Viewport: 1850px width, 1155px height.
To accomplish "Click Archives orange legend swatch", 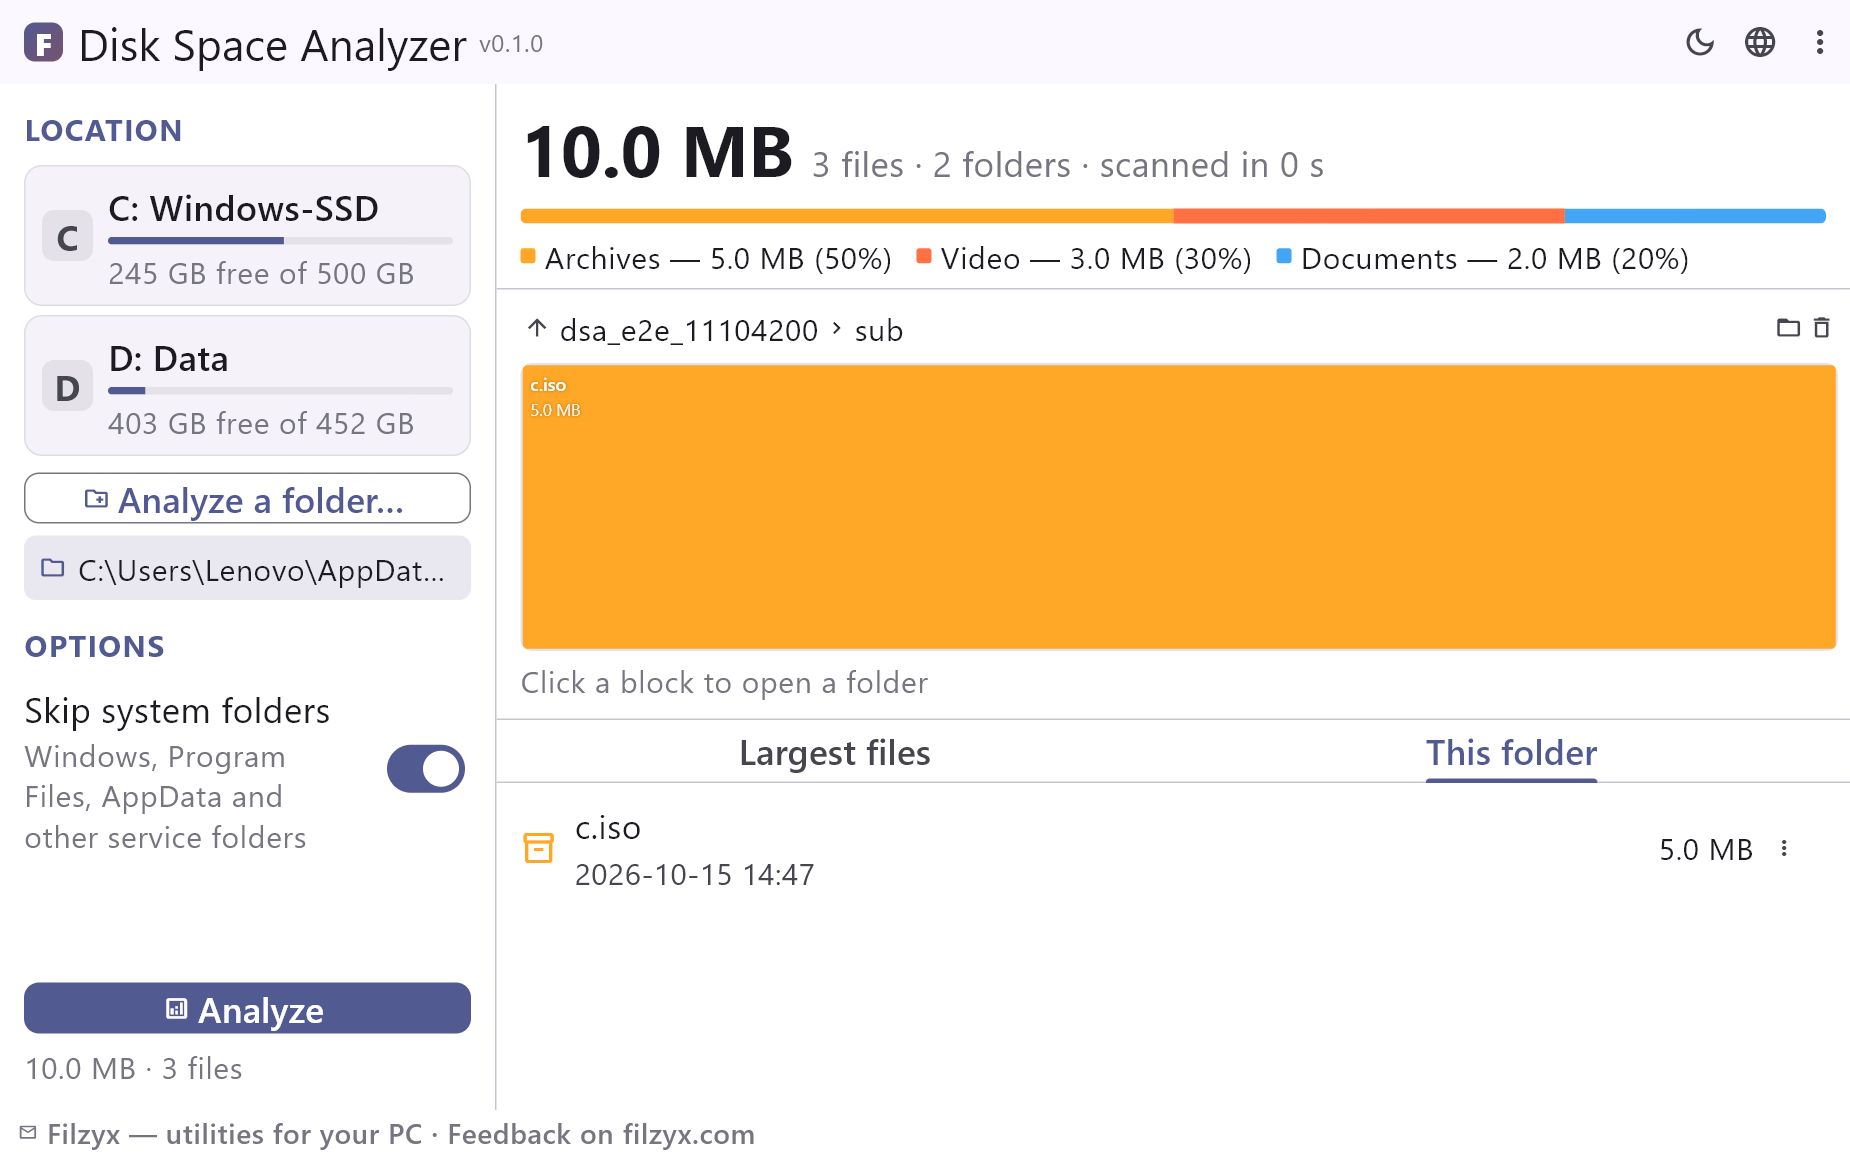I will point(528,256).
